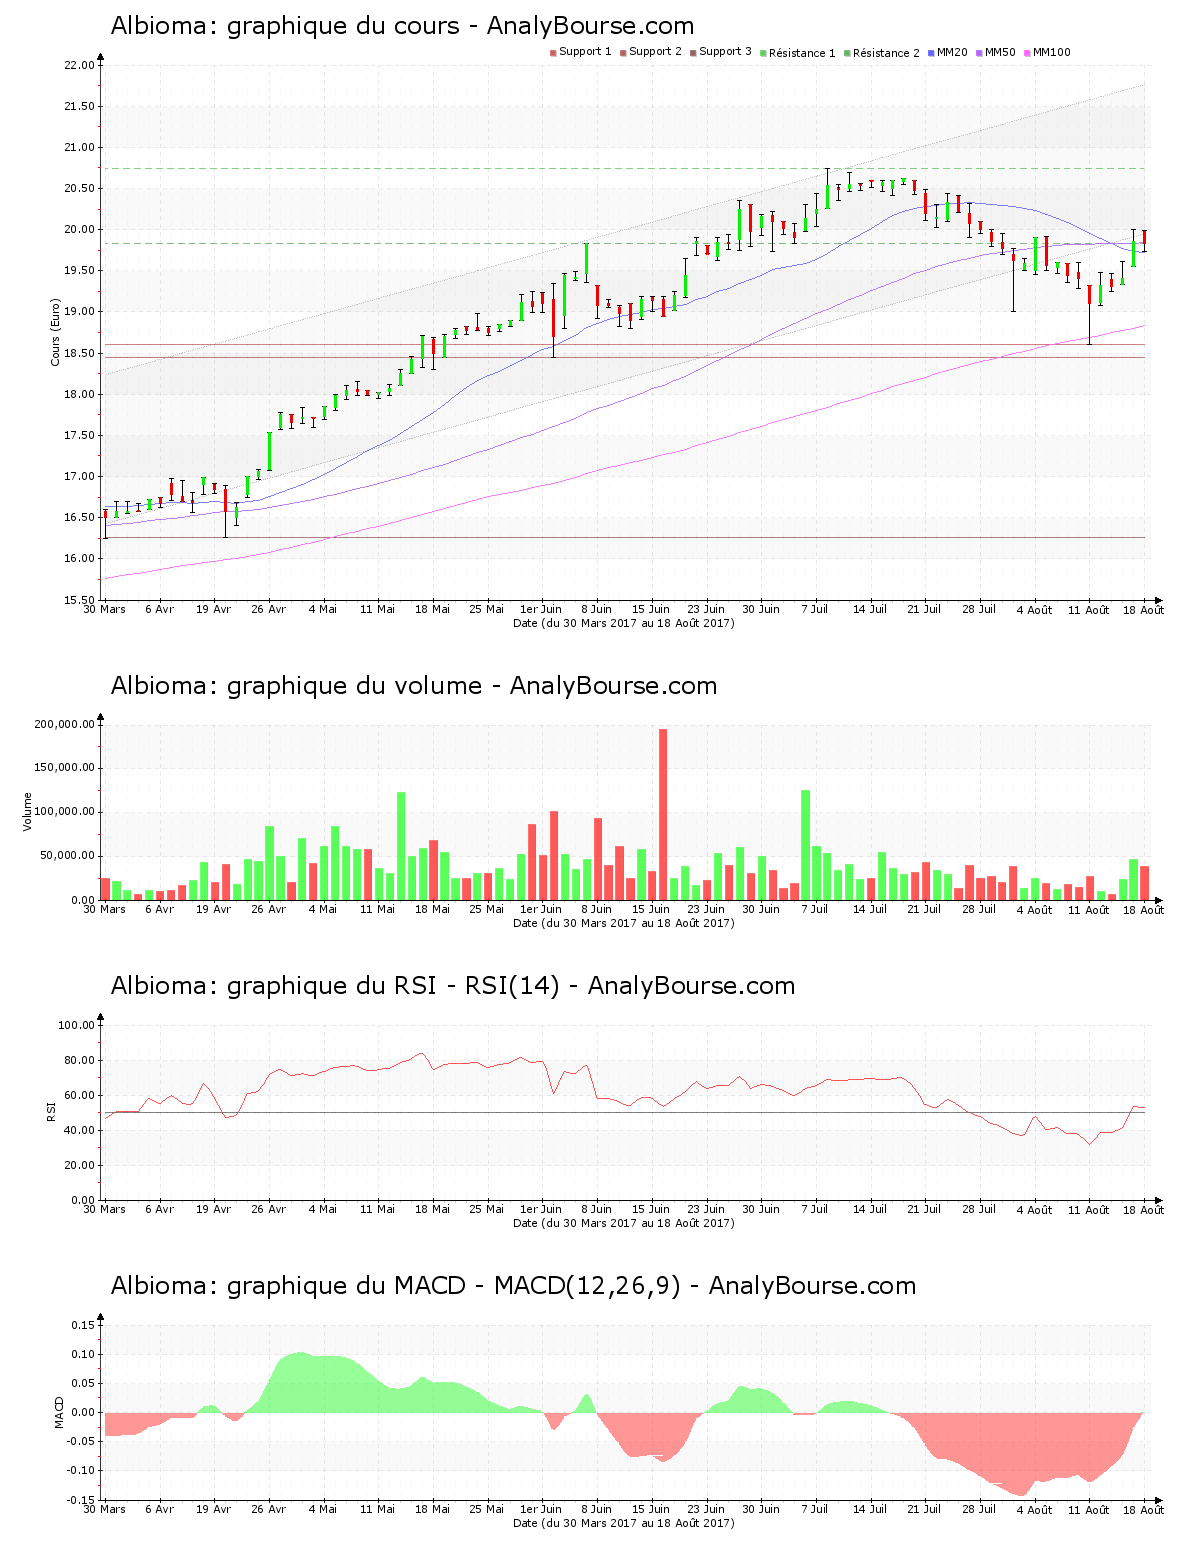Select the MM50 legend label
The image size is (1200, 1550).
coord(1000,52)
